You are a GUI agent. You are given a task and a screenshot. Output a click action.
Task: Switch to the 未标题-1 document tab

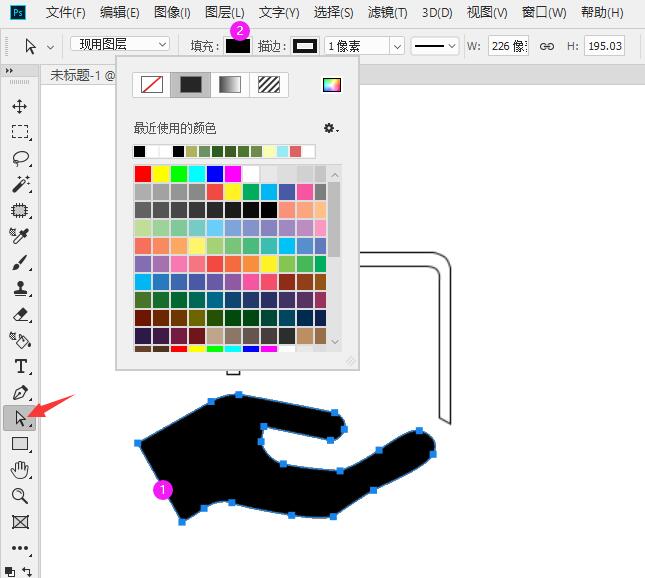(x=81, y=75)
